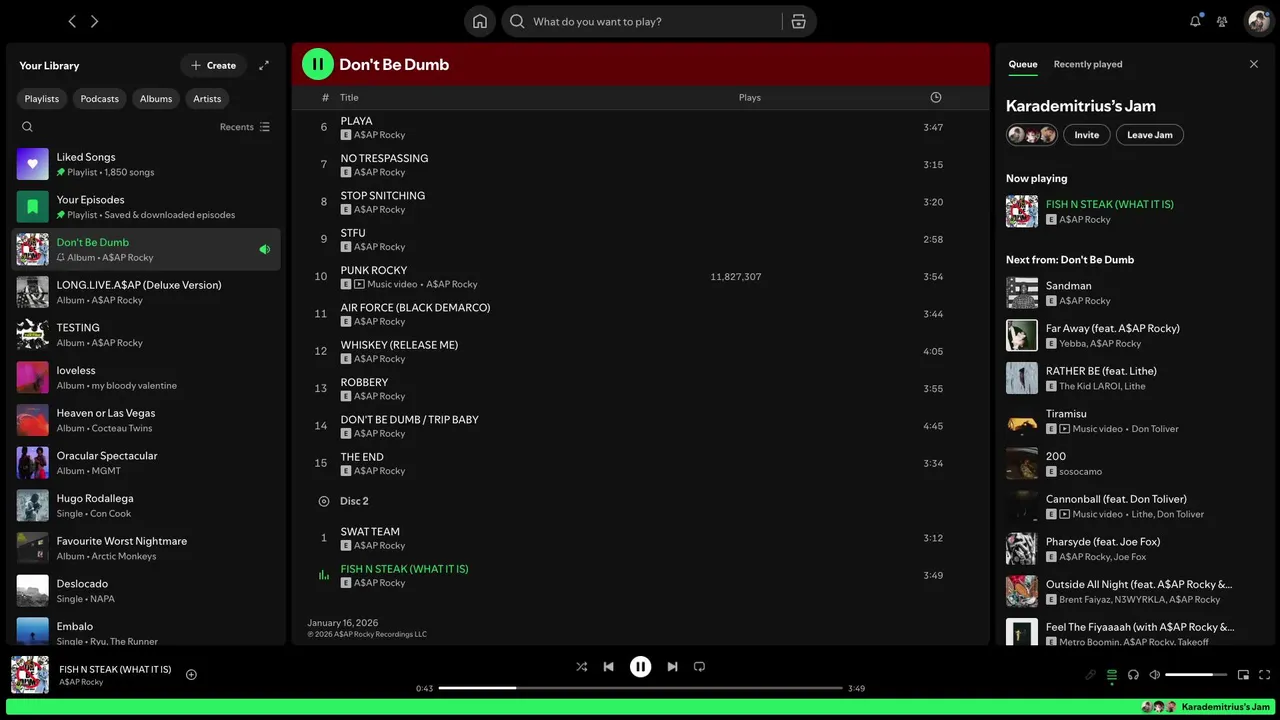Screen dimensions: 1280x720
Task: Open the Recents sort dropdown
Action: point(245,127)
